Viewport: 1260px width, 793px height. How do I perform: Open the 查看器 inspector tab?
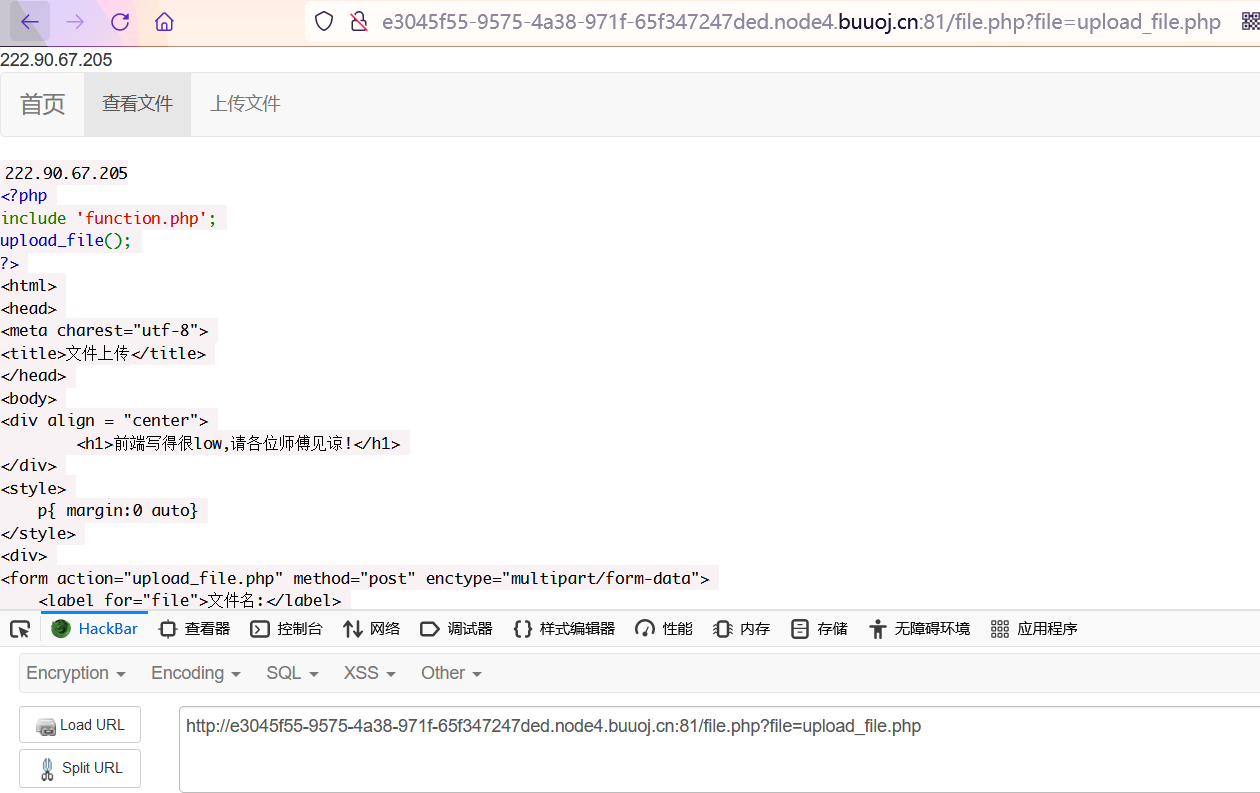tap(194, 629)
